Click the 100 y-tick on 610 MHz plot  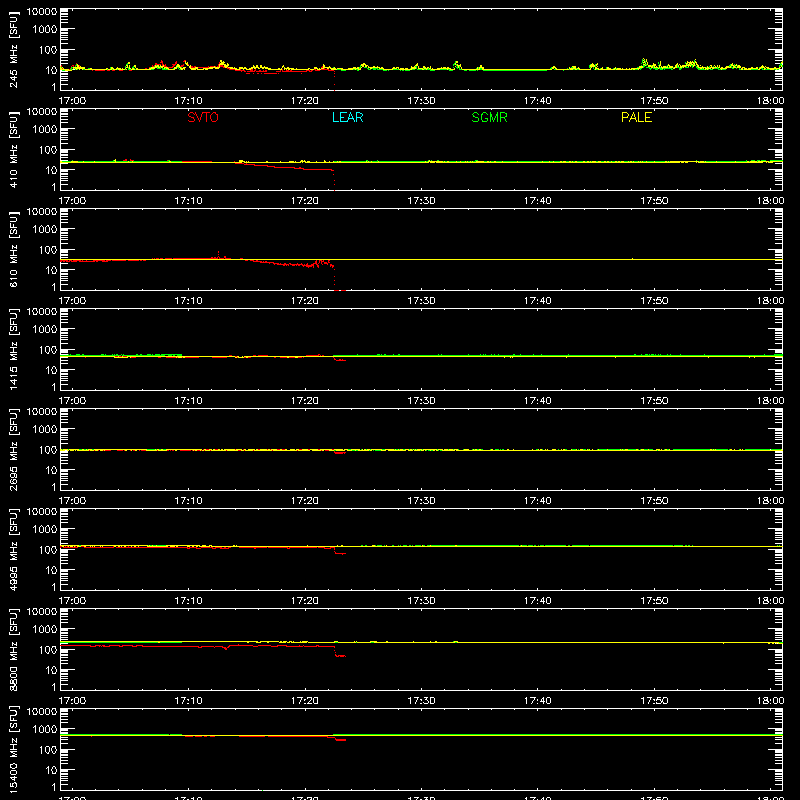48,249
